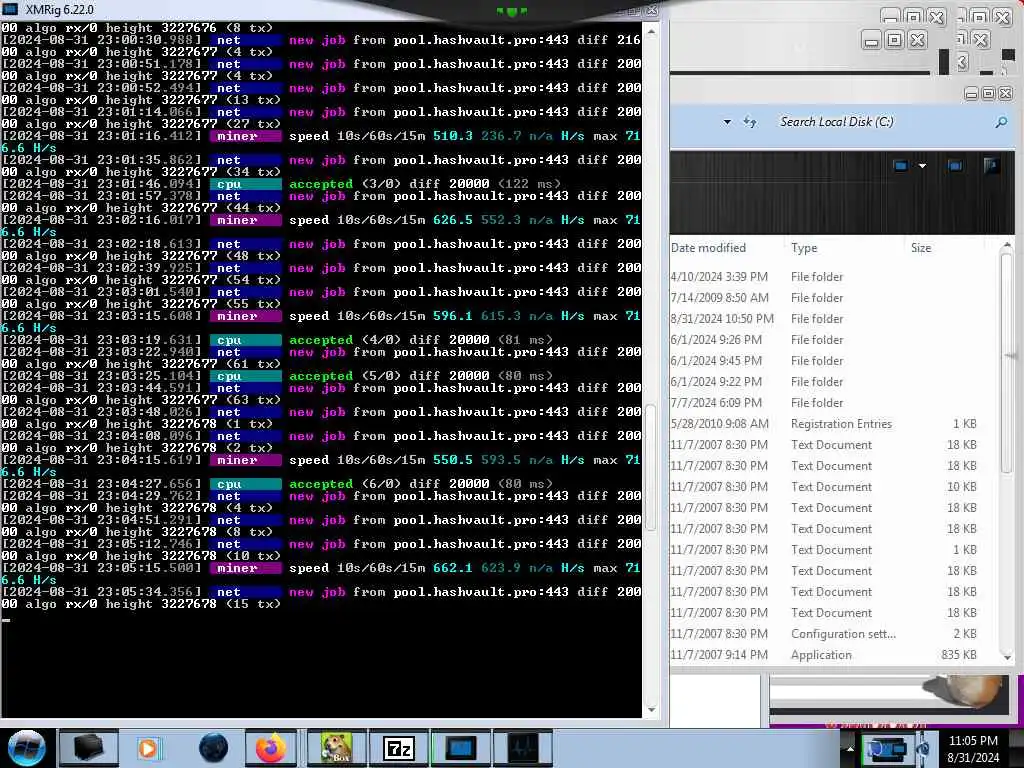Image resolution: width=1024 pixels, height=768 pixels.
Task: Sort files by the Type column
Action: 804,248
